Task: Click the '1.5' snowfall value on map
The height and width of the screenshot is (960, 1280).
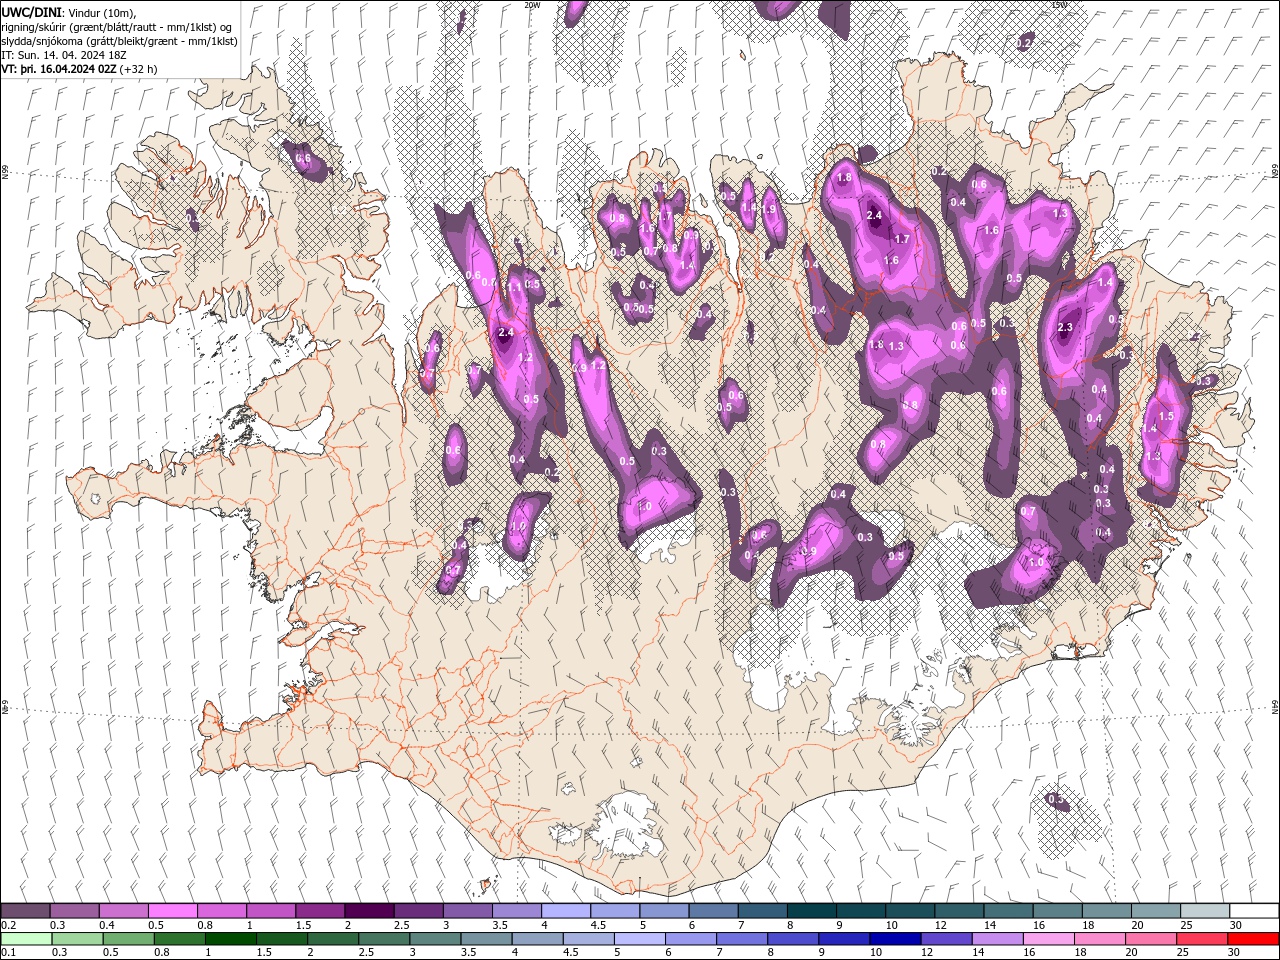Action: [1166, 416]
